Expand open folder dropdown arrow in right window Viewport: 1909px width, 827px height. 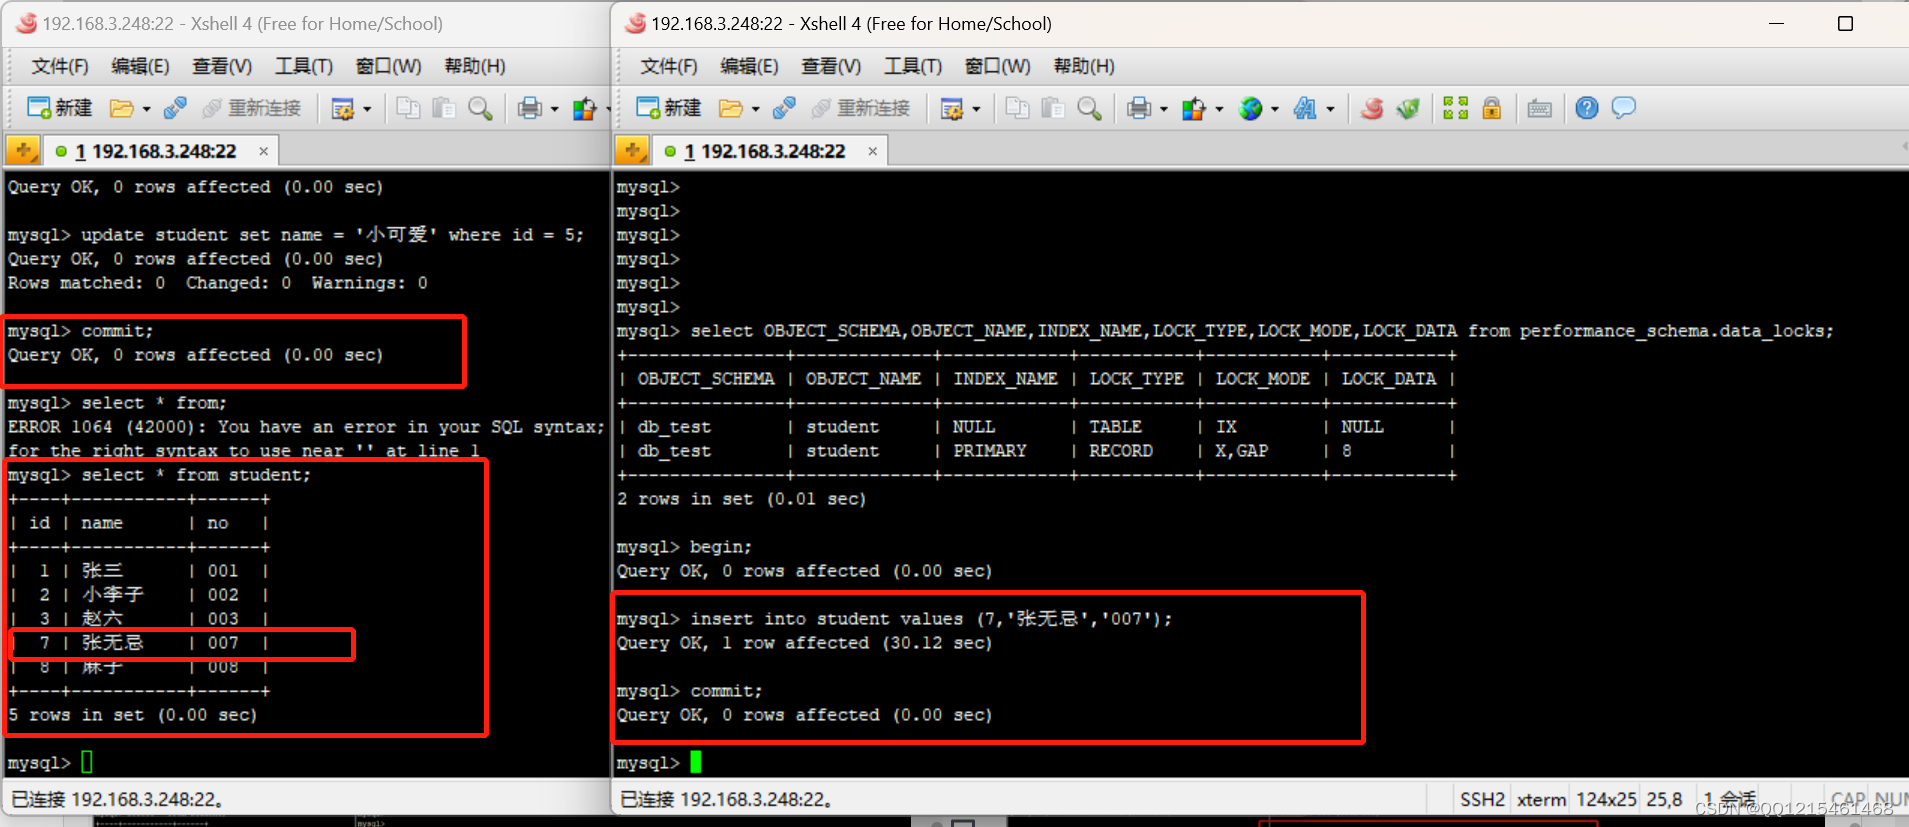click(755, 109)
